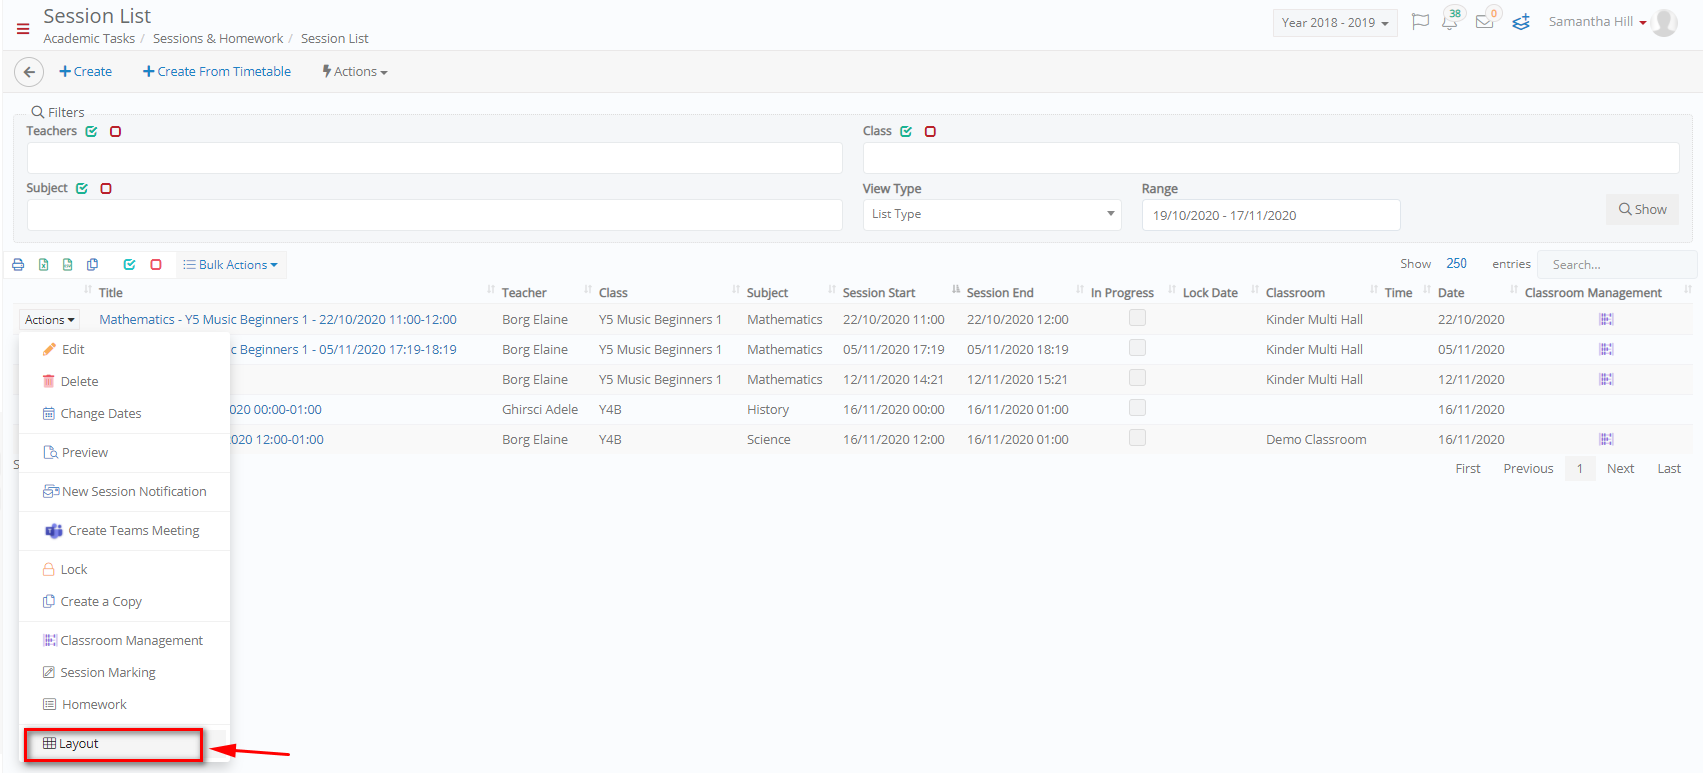Screen dimensions: 1703x773
Task: Expand the top toolbar Actions dropdown
Action: (x=355, y=72)
